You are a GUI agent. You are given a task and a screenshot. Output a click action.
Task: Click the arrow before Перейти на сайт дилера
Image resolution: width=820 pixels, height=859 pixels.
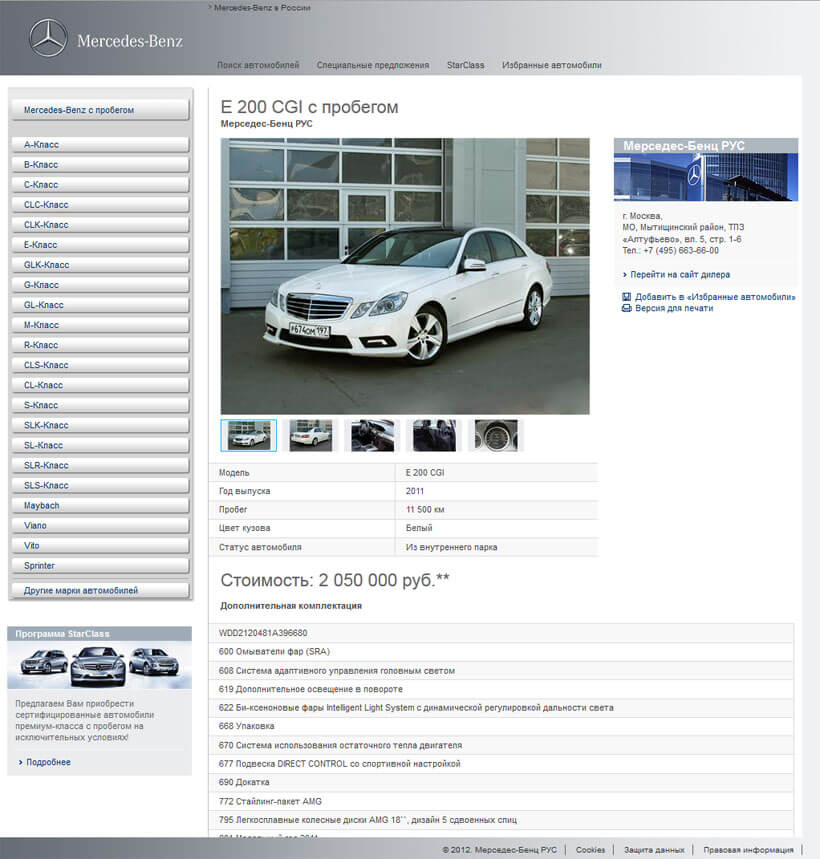pos(625,274)
